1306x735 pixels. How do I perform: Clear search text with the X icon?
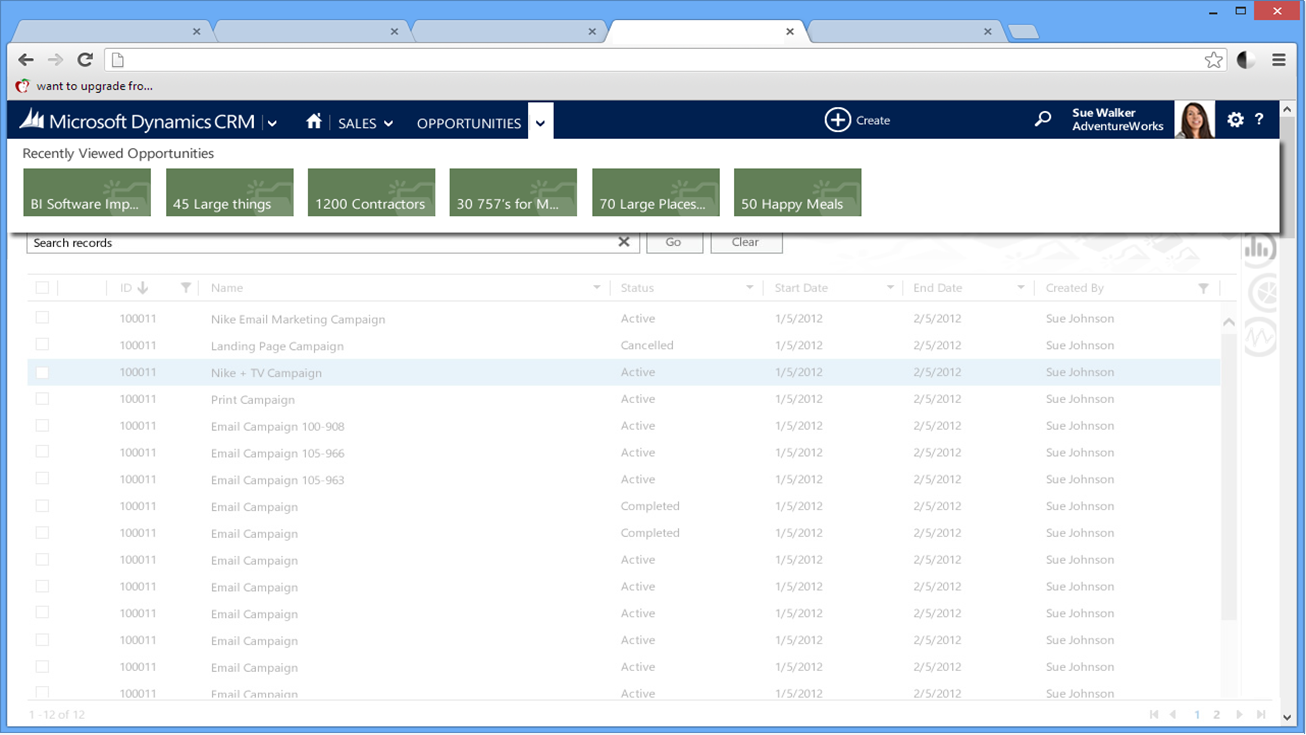click(624, 242)
